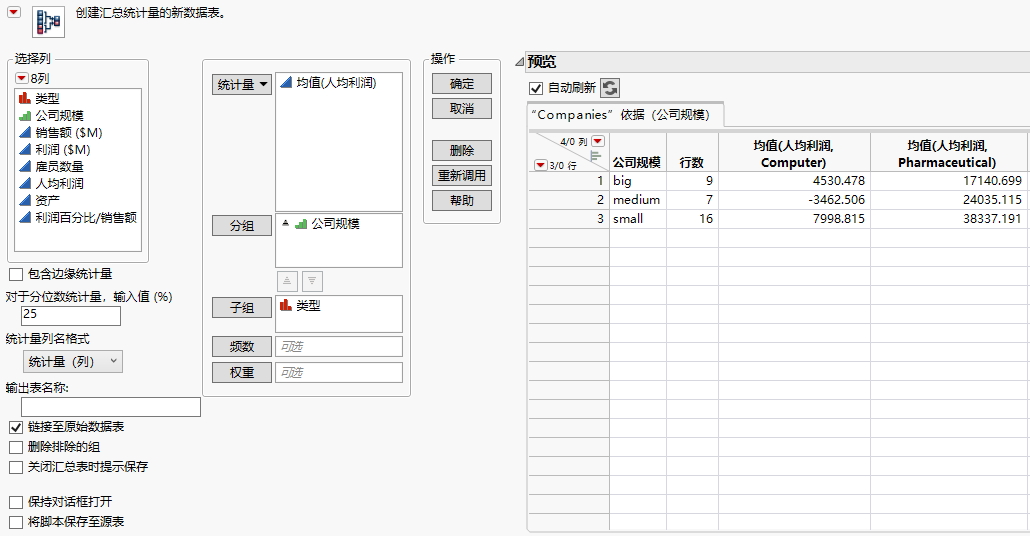Select the 类型 column in list
The width and height of the screenshot is (1030, 536).
pyautogui.click(x=47, y=99)
